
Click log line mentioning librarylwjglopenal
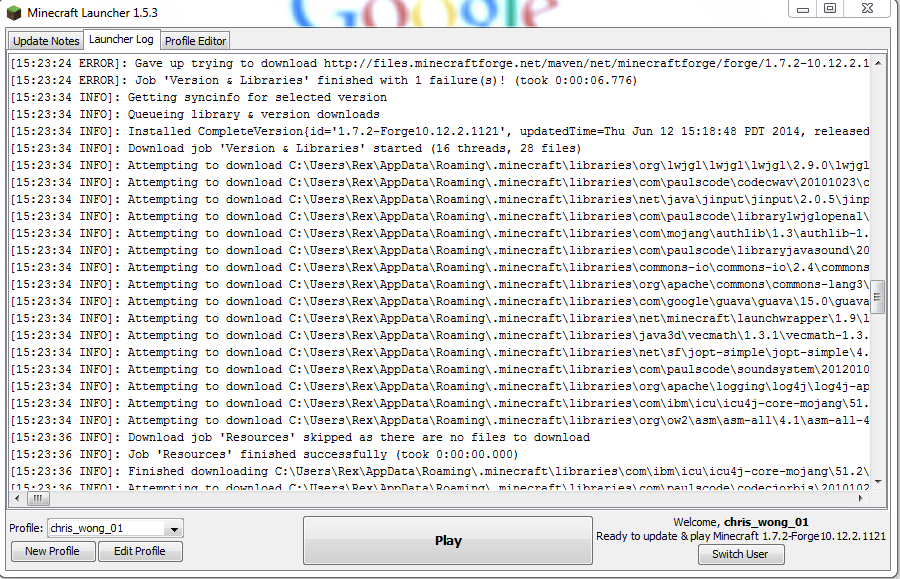(440, 216)
